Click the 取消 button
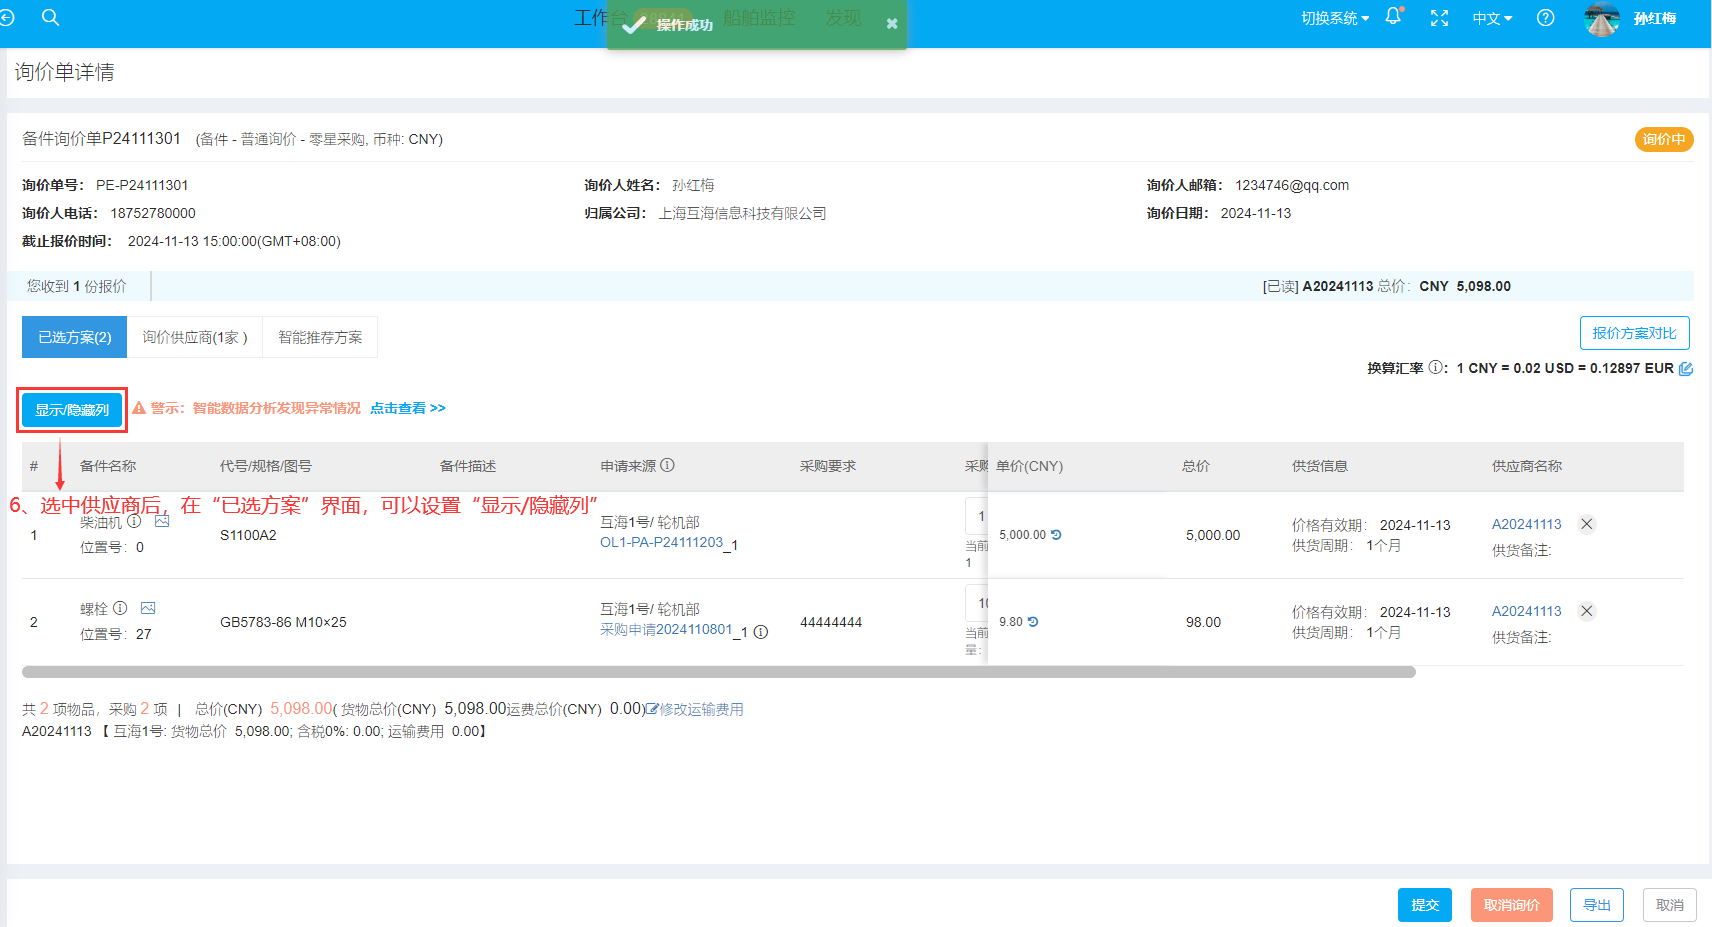Image resolution: width=1712 pixels, height=927 pixels. (1669, 905)
